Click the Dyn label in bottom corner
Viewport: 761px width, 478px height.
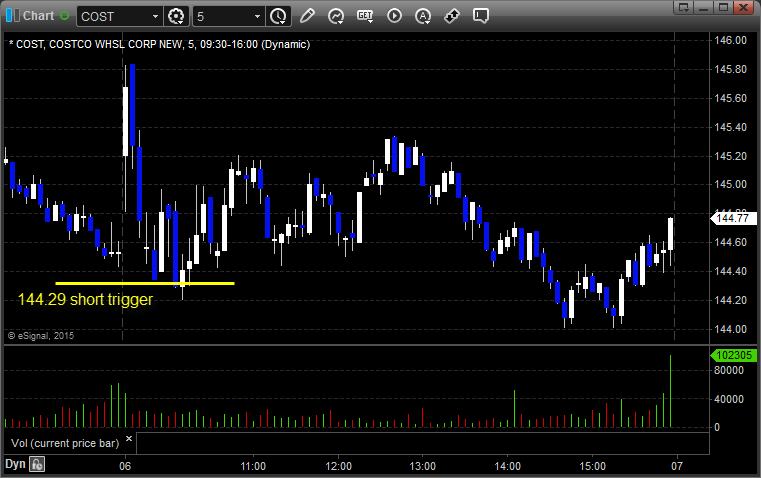click(x=15, y=464)
